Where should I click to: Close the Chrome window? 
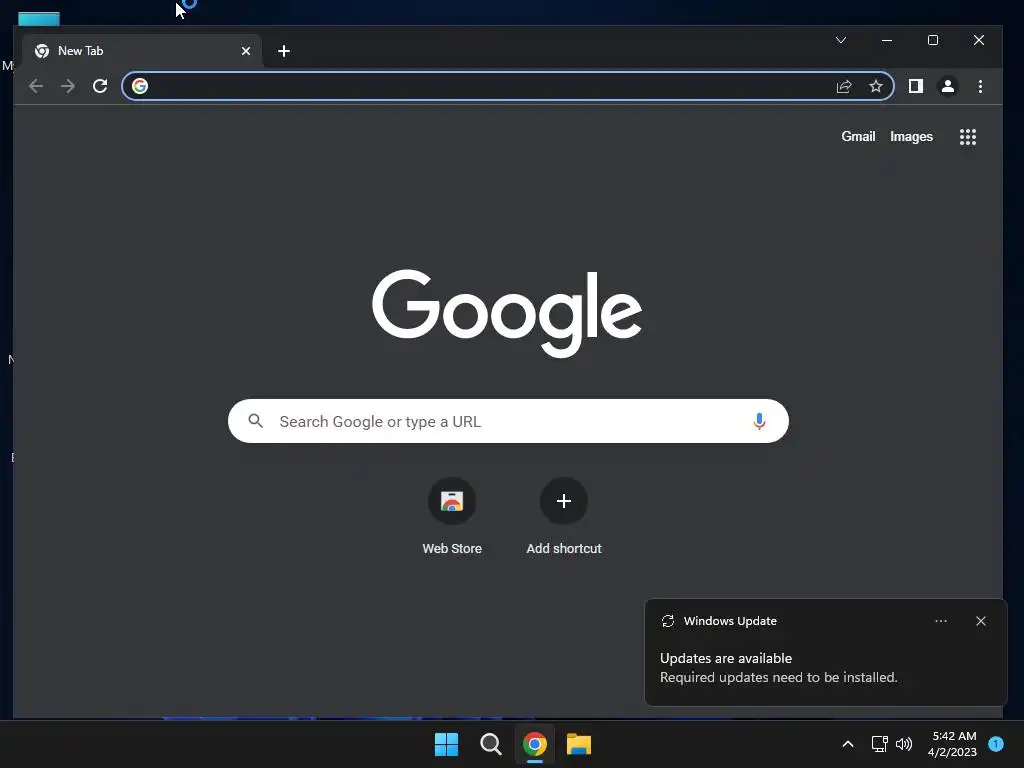click(979, 40)
